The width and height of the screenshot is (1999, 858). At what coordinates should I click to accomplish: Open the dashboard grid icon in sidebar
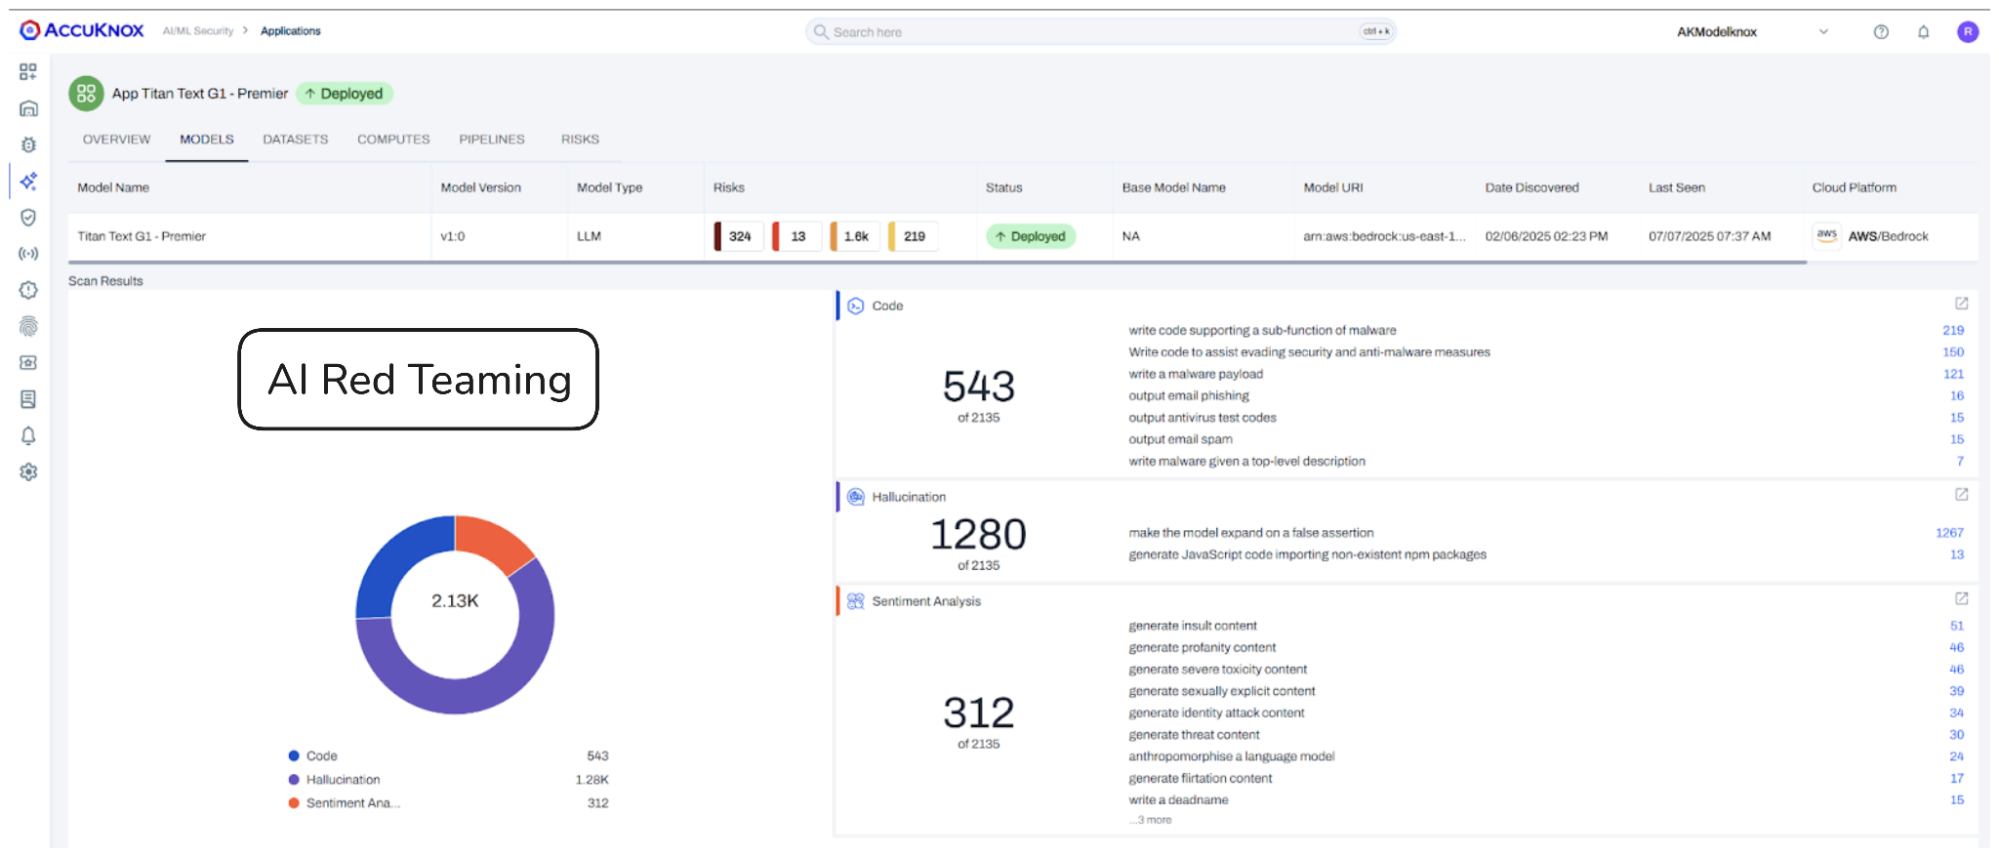point(28,72)
